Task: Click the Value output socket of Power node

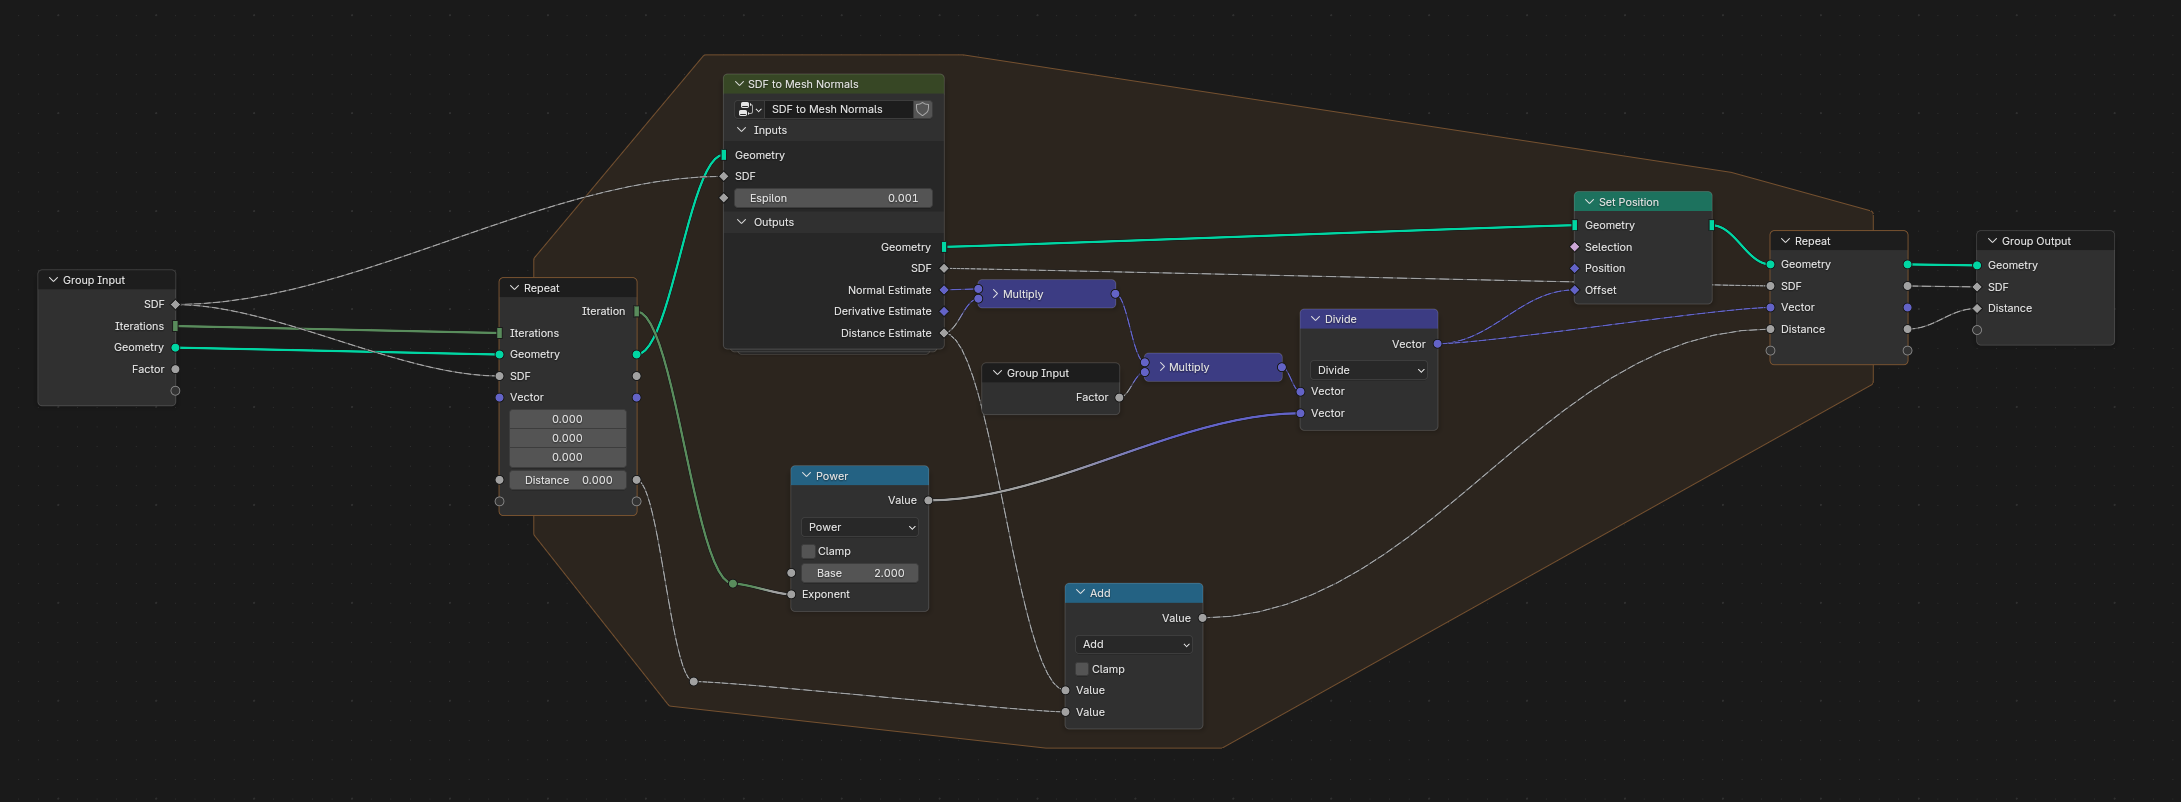Action: (928, 500)
